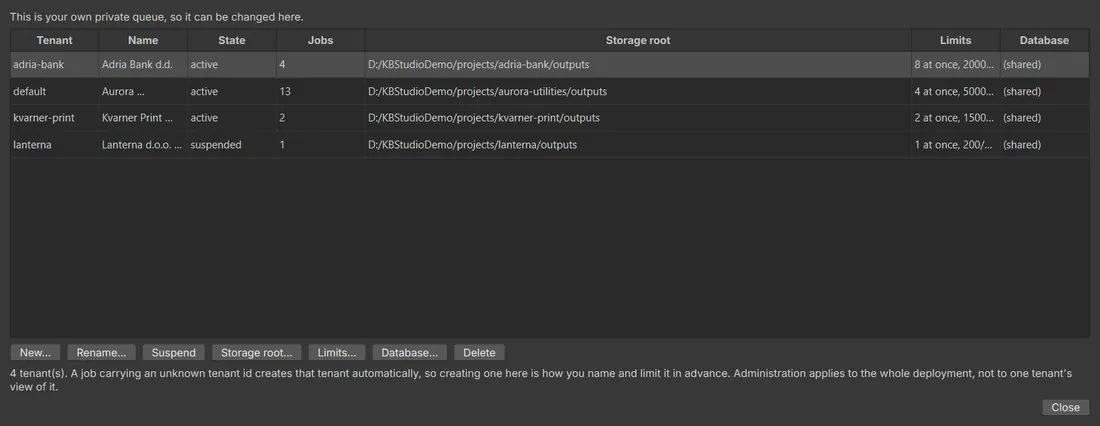
Task: Open the Limits... button
Action: point(337,352)
